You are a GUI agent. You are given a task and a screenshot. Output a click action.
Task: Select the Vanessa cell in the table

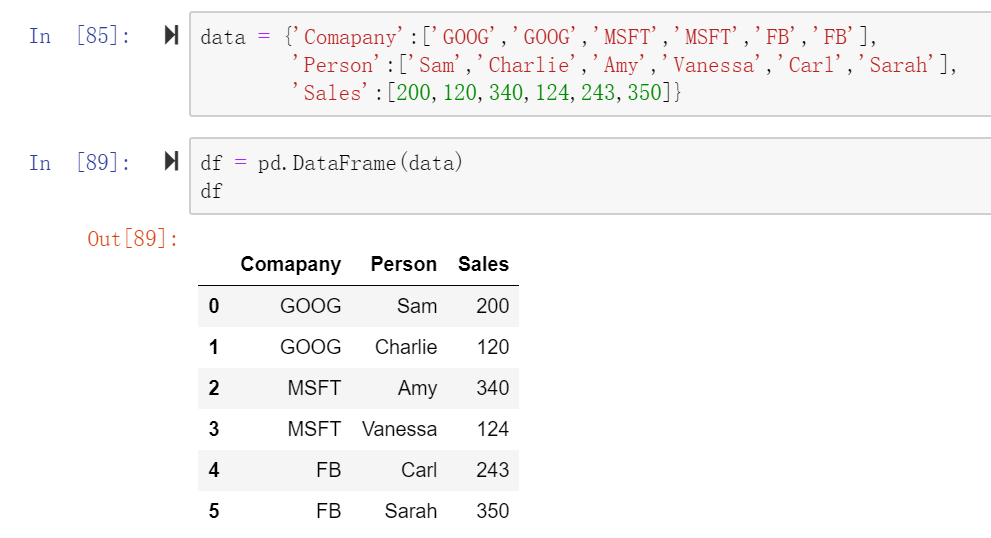pos(400,429)
